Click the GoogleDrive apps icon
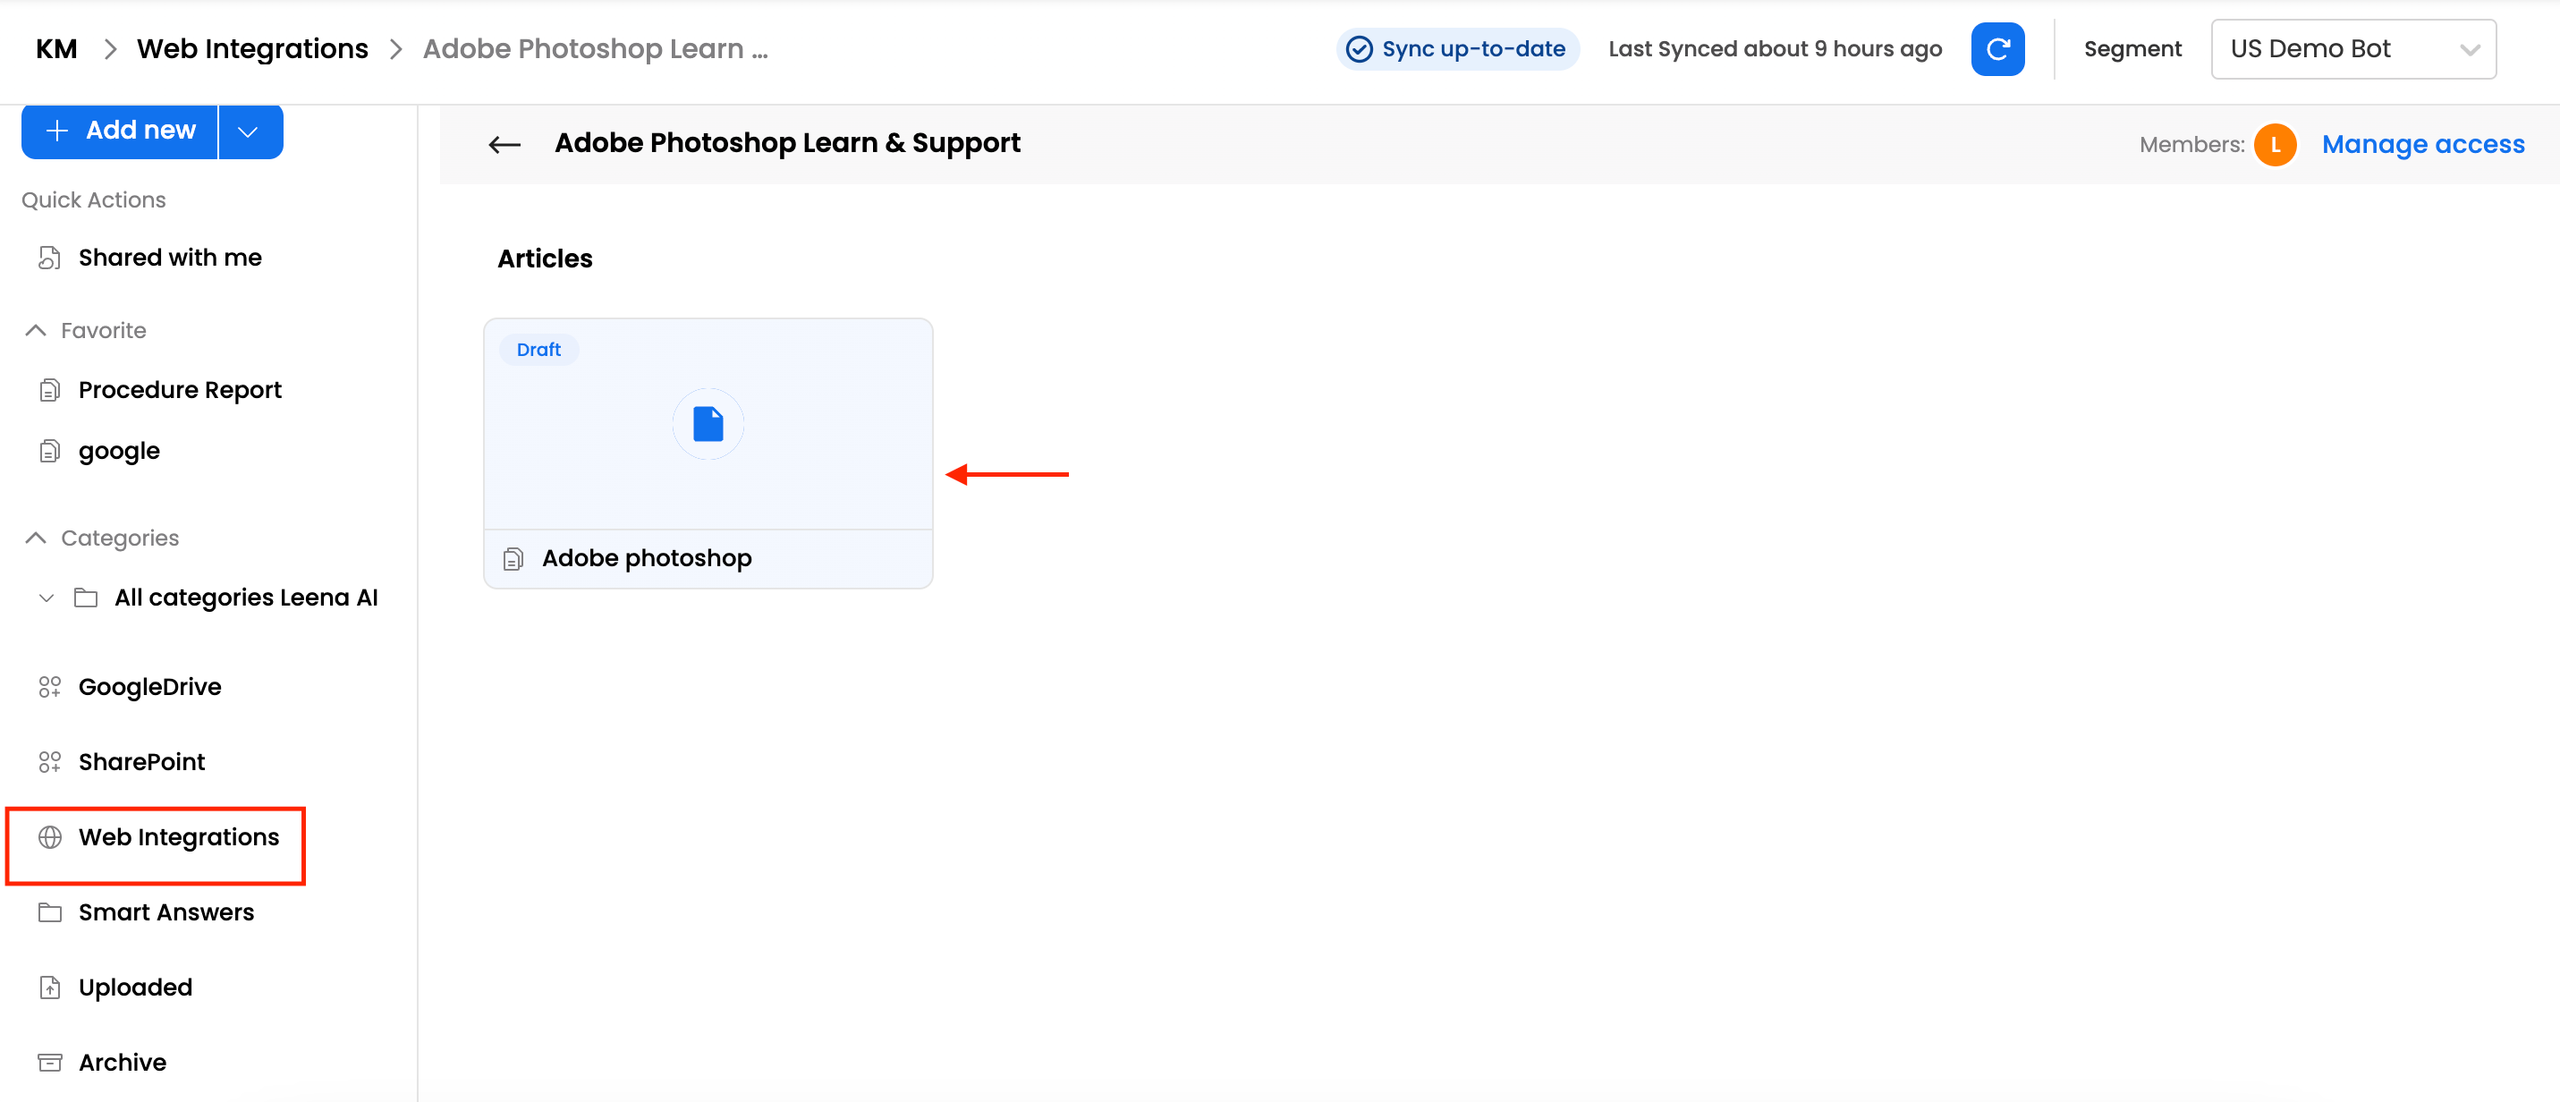This screenshot has height=1102, width=2560. 50,687
